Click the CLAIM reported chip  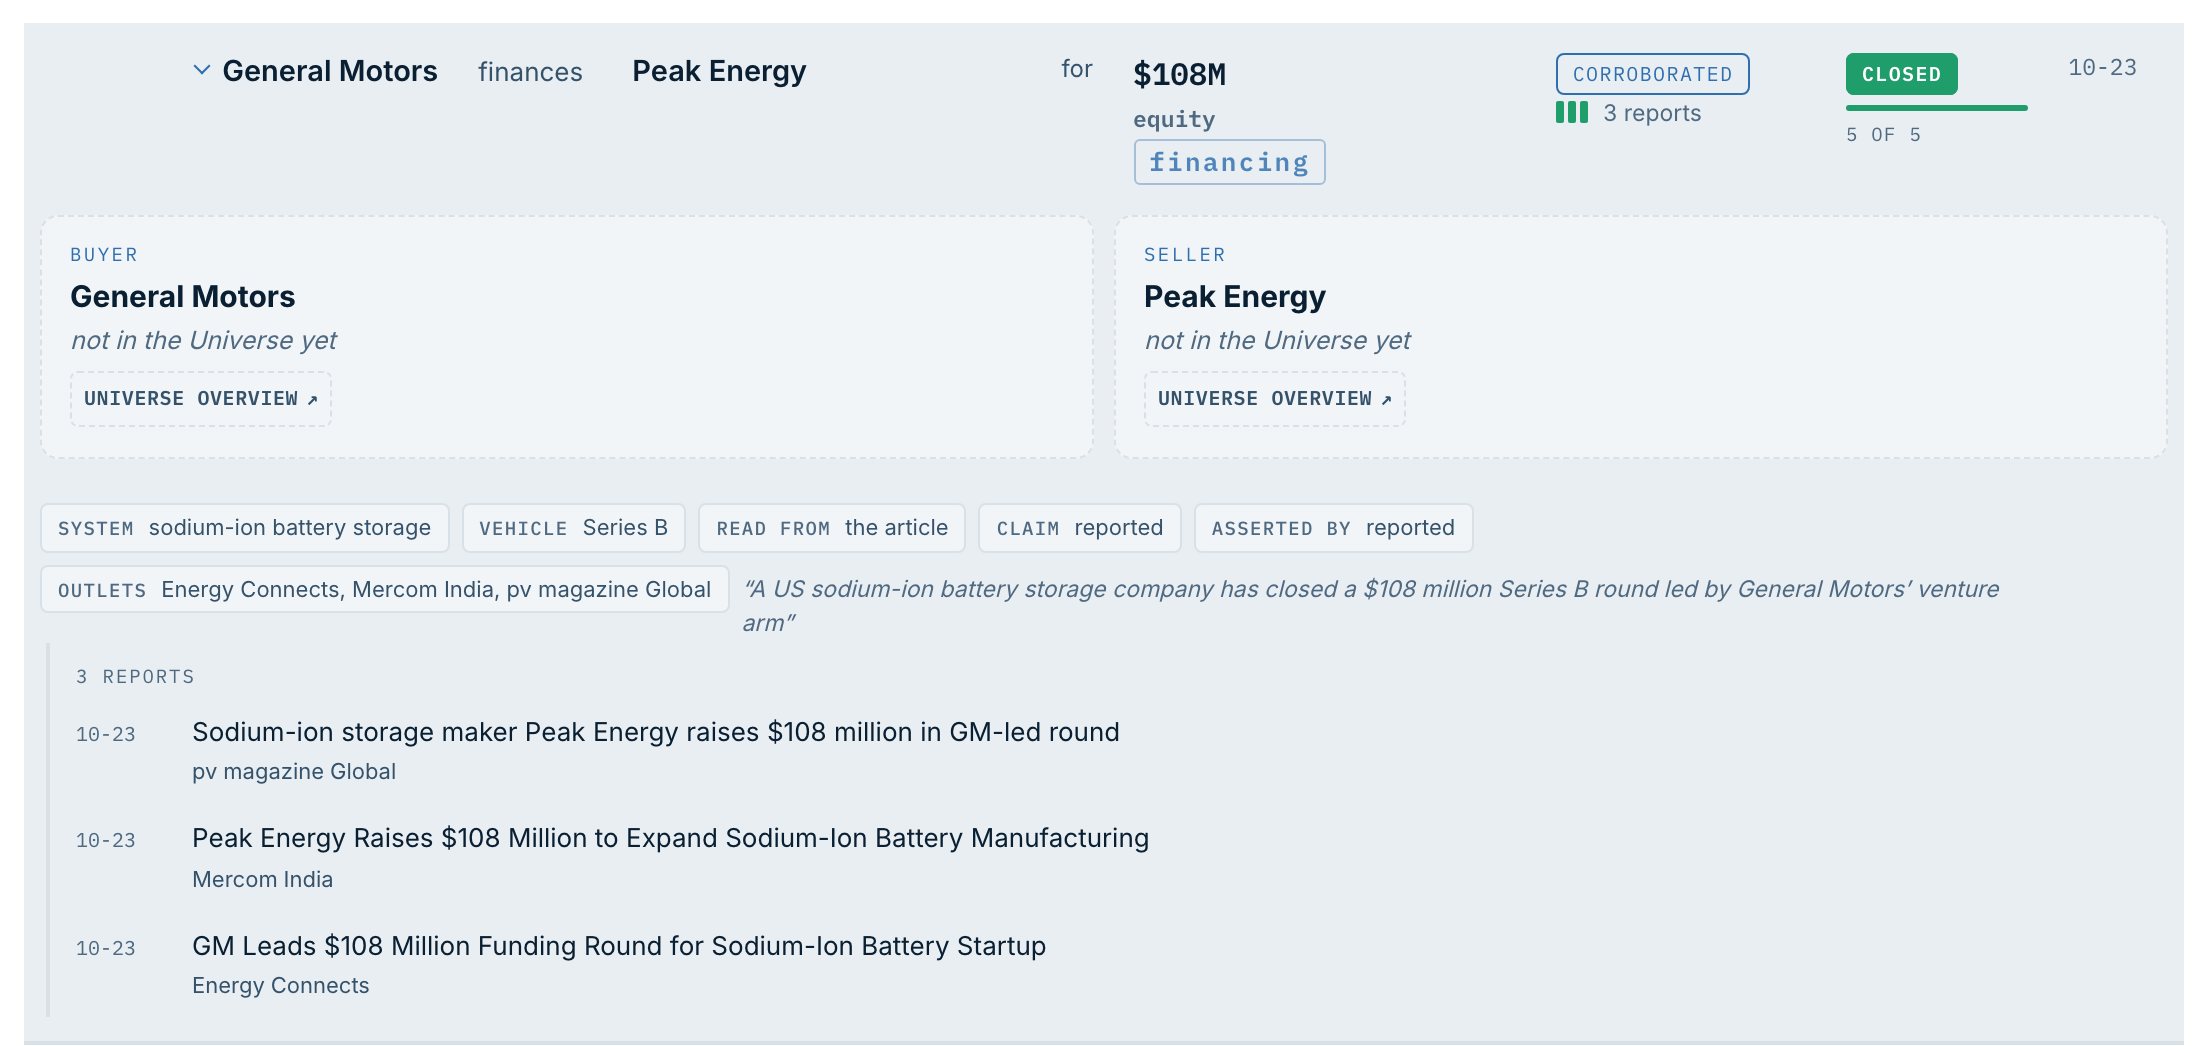click(x=1080, y=528)
